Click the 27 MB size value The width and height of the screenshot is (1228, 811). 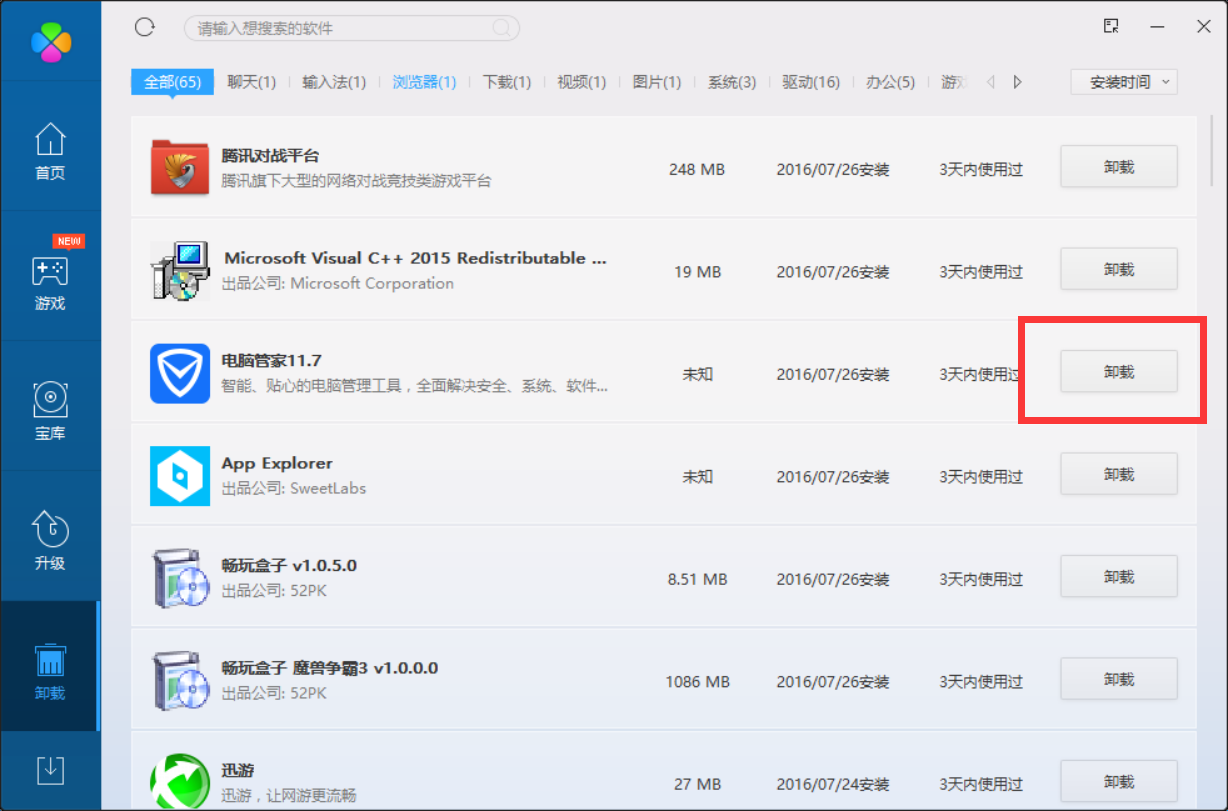[697, 784]
